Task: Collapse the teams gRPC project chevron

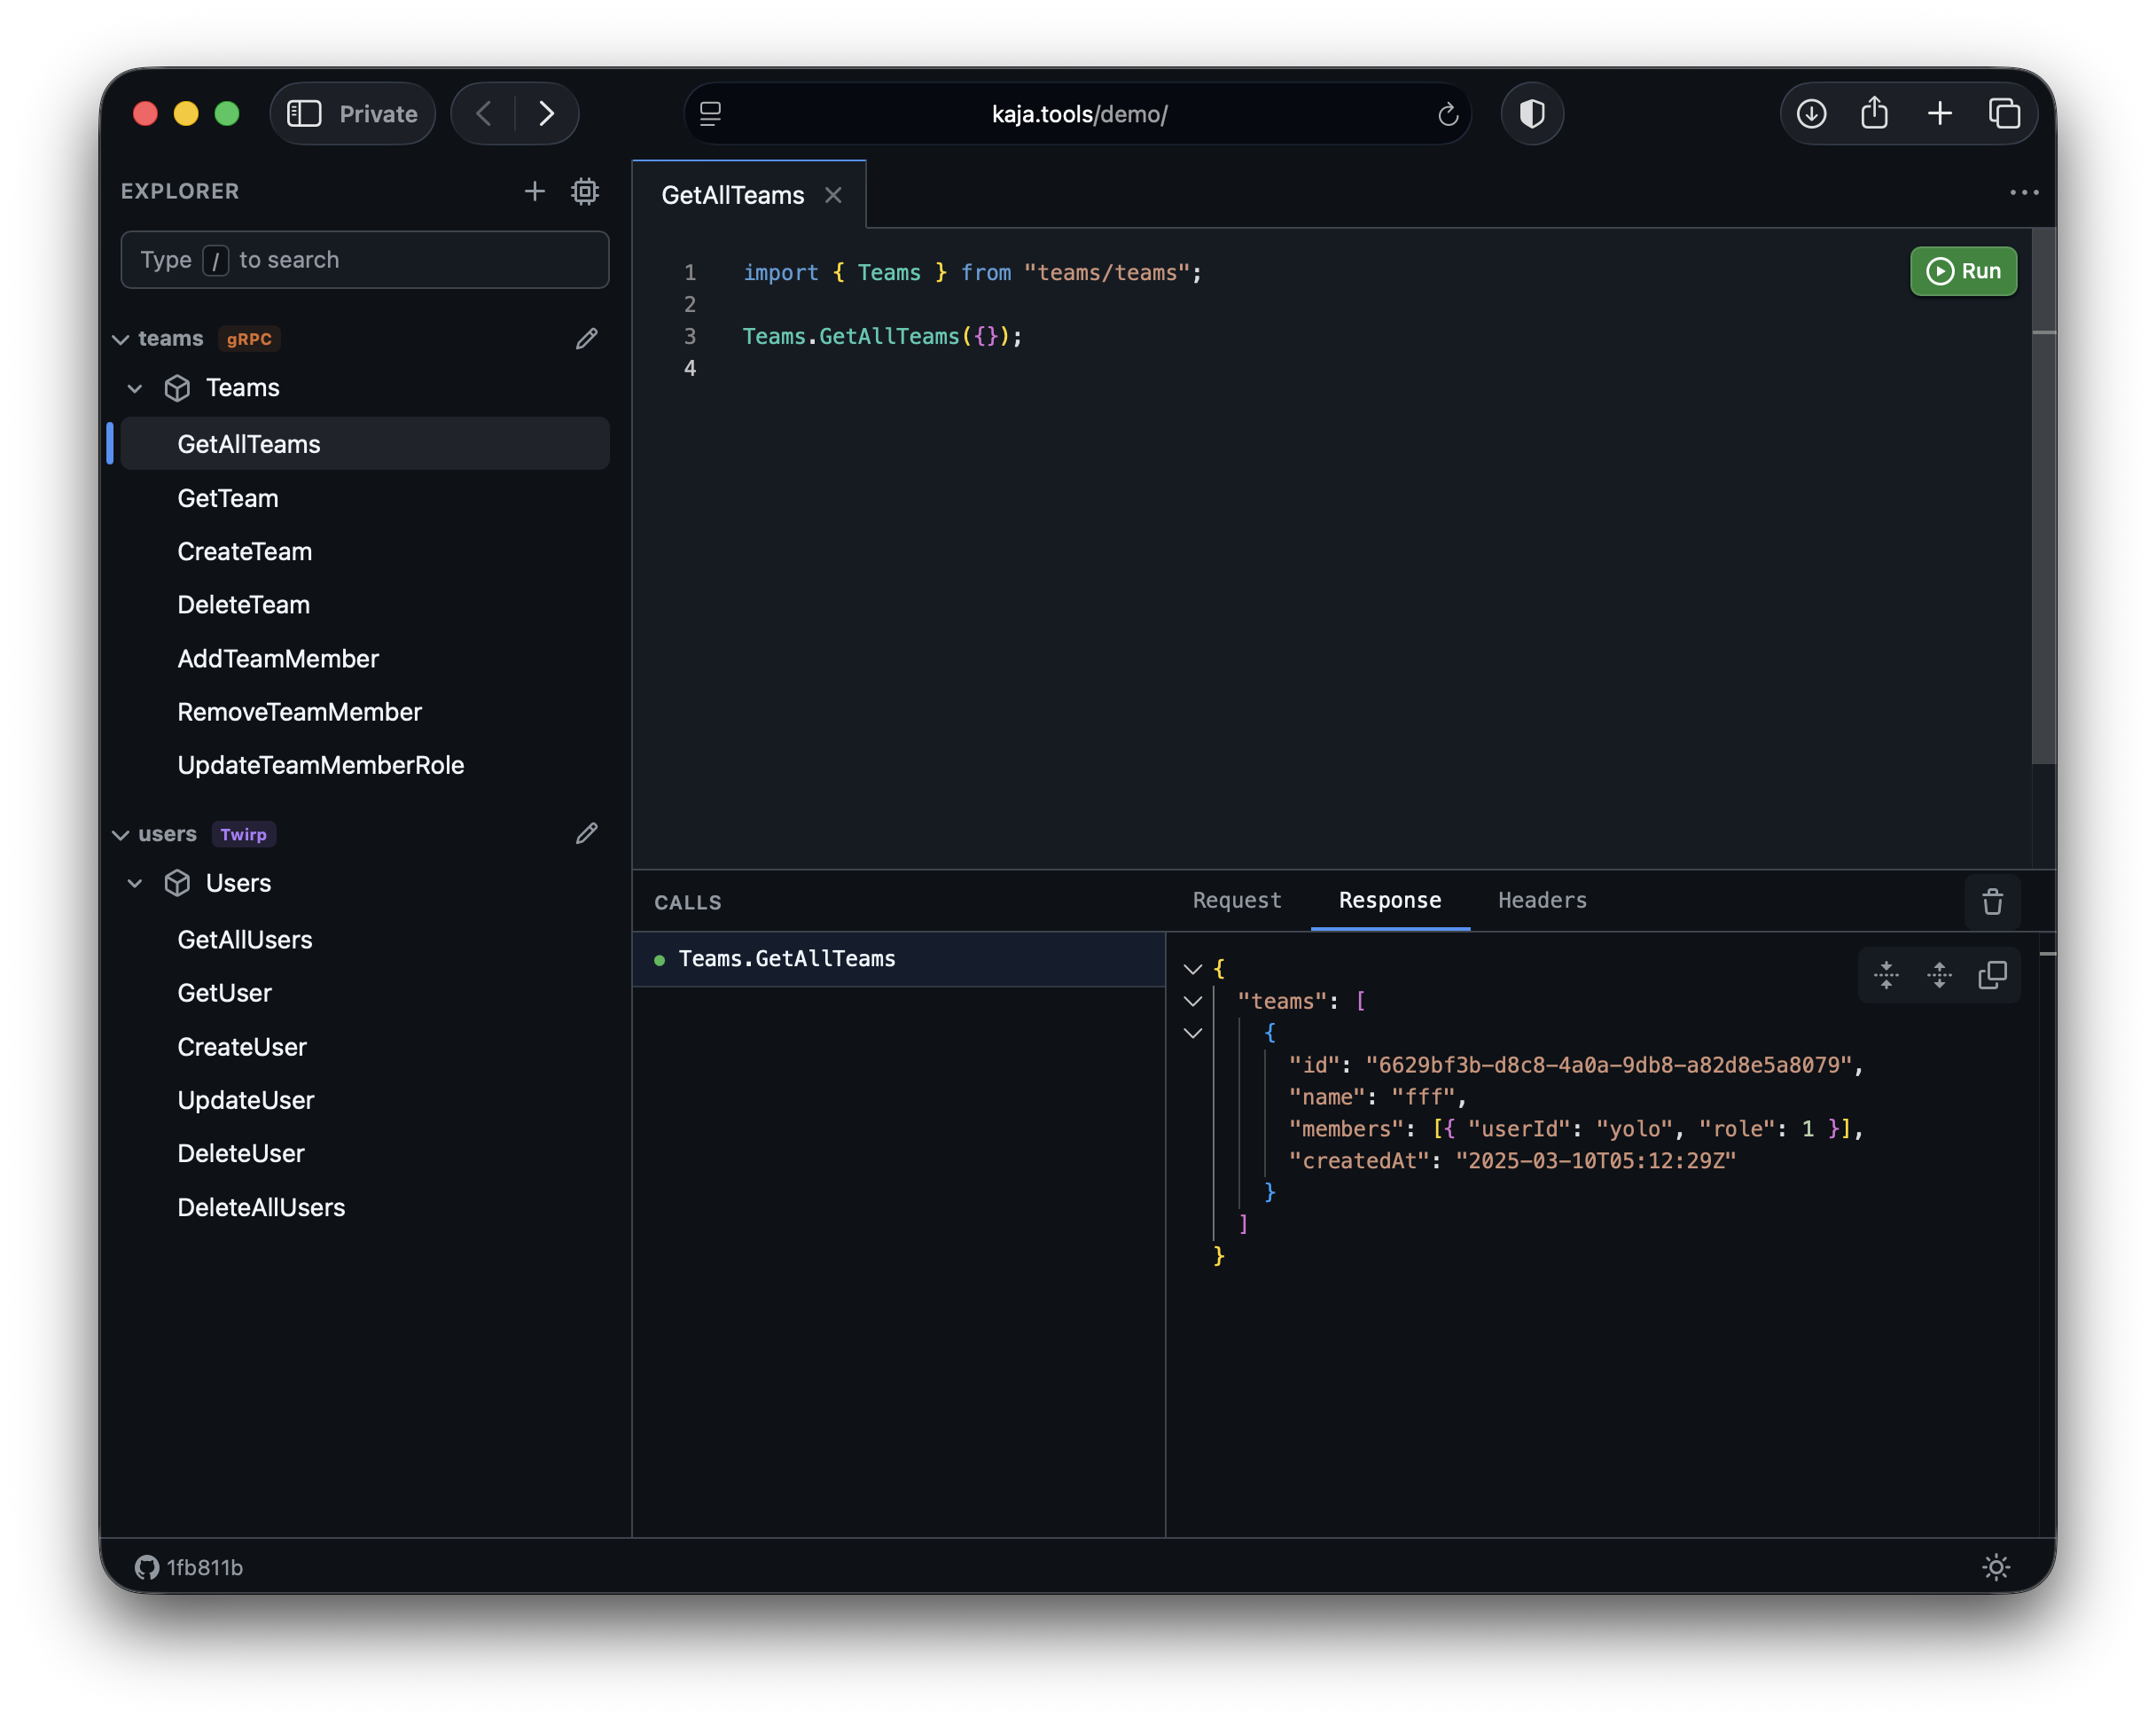Action: coord(121,340)
